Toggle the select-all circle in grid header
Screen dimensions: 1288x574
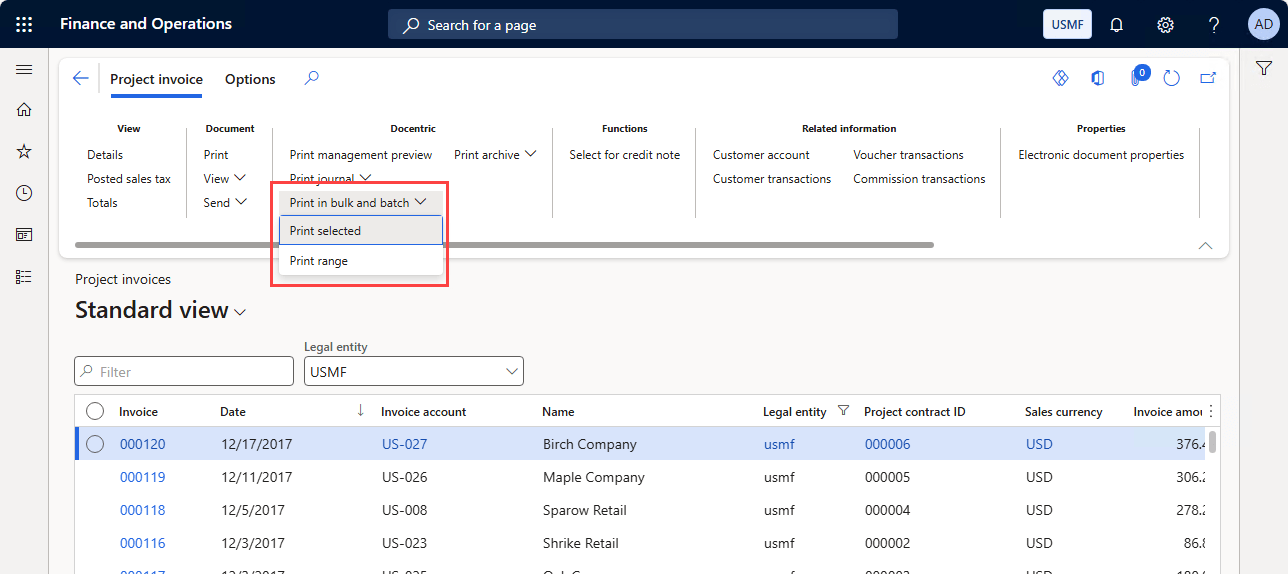95,411
